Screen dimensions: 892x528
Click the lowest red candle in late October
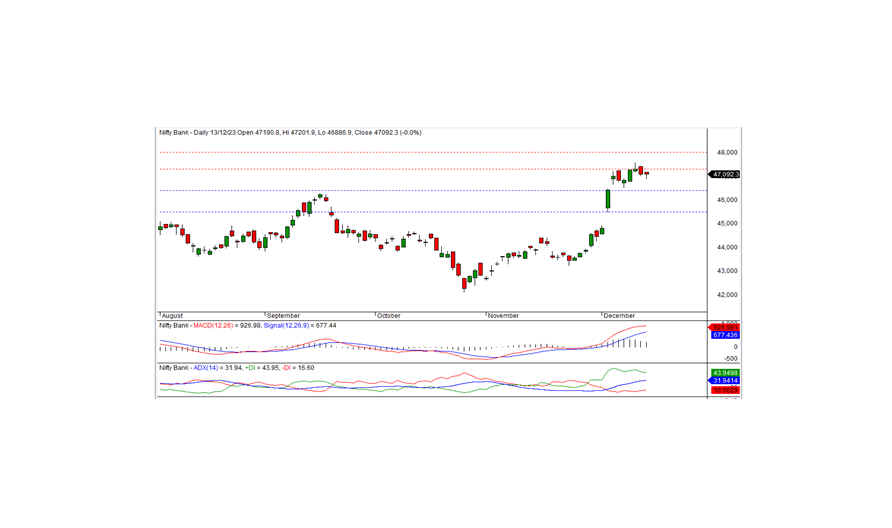pos(464,283)
